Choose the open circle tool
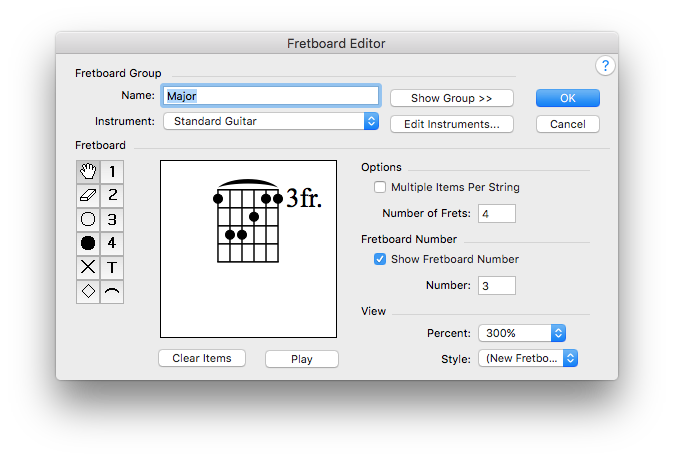This screenshot has width=674, height=460. [88, 219]
